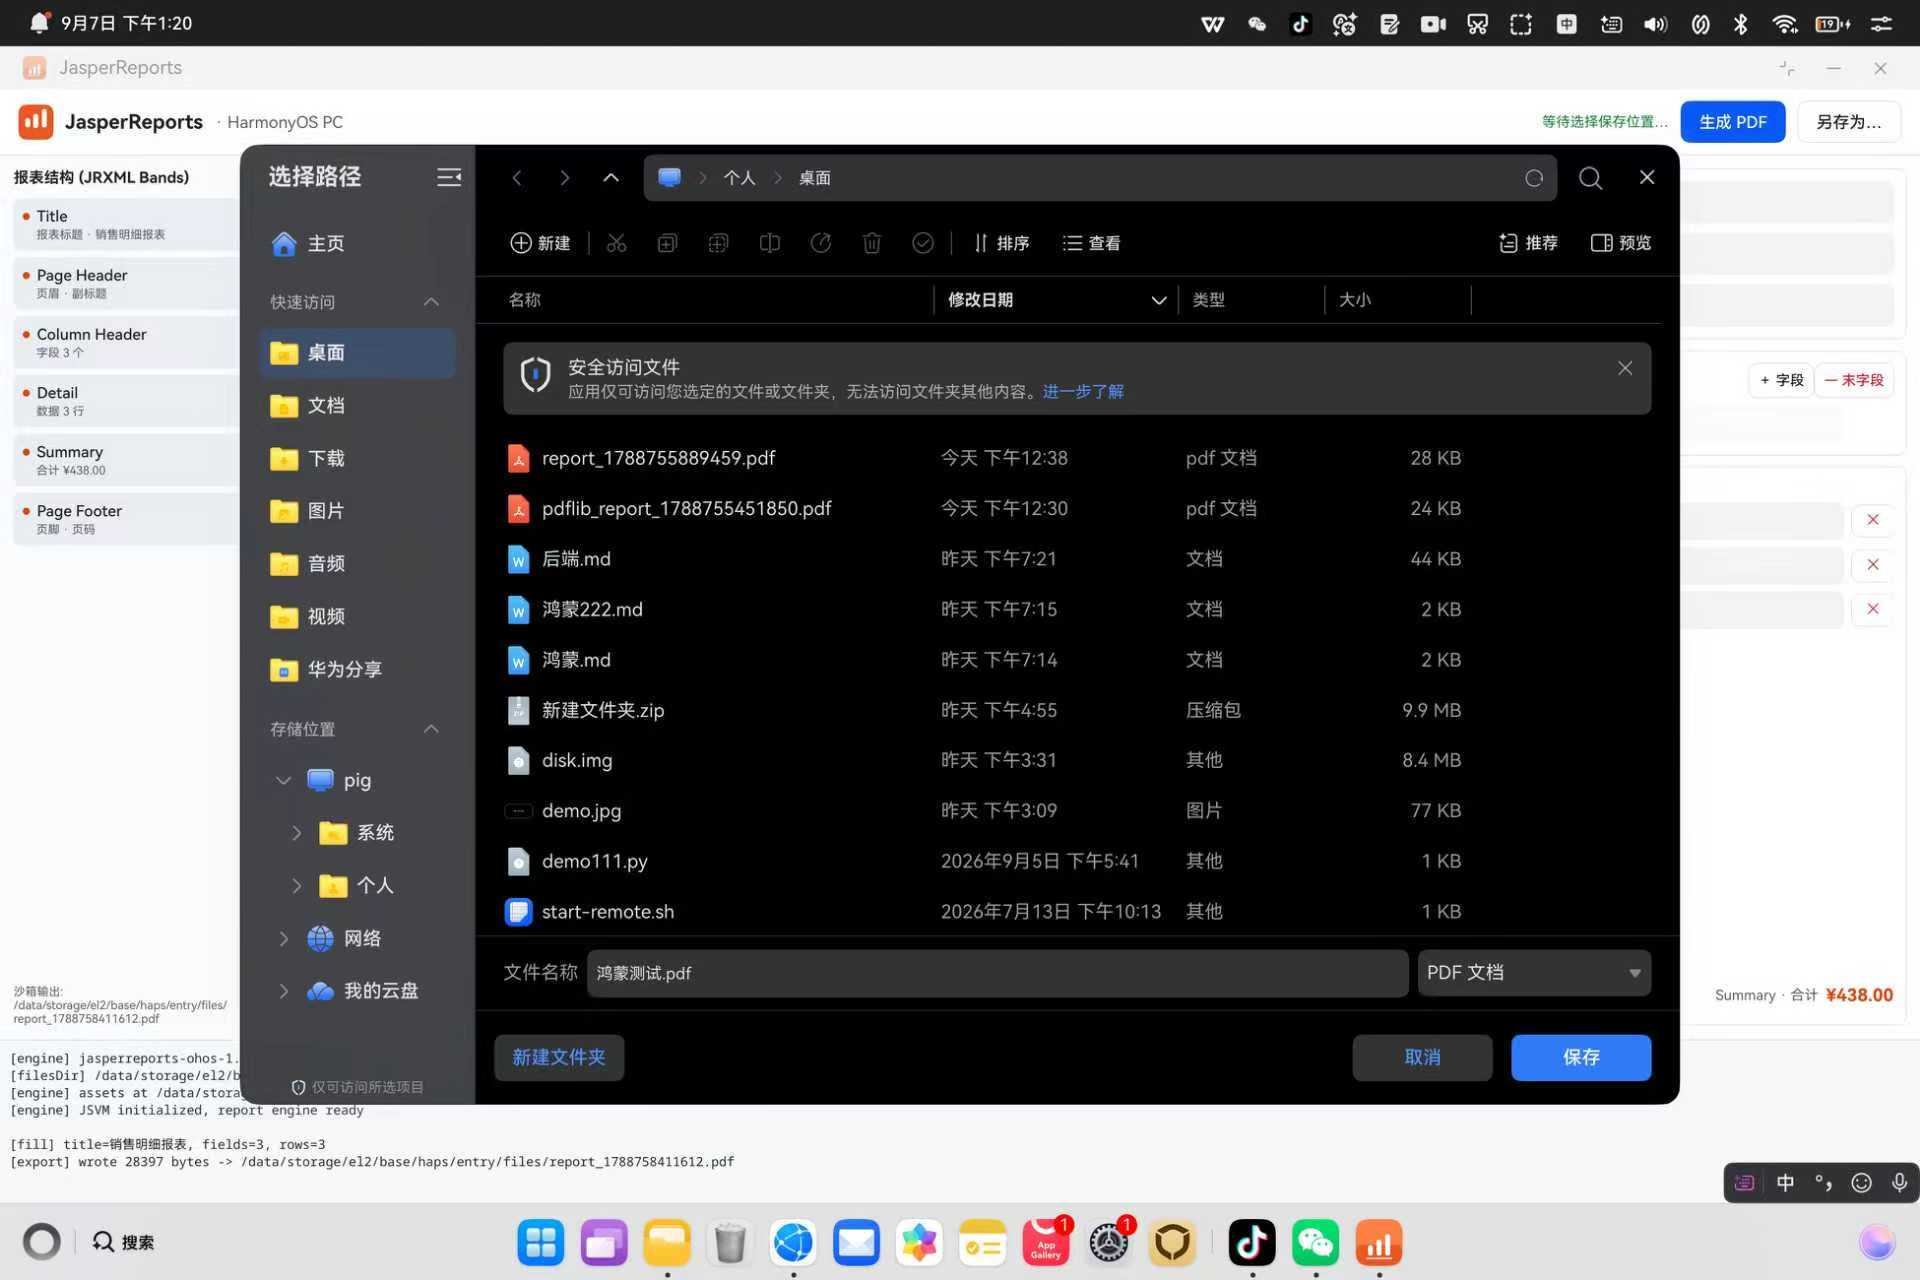Collapse the 存储位置 section
1920x1280 pixels.
tap(431, 729)
